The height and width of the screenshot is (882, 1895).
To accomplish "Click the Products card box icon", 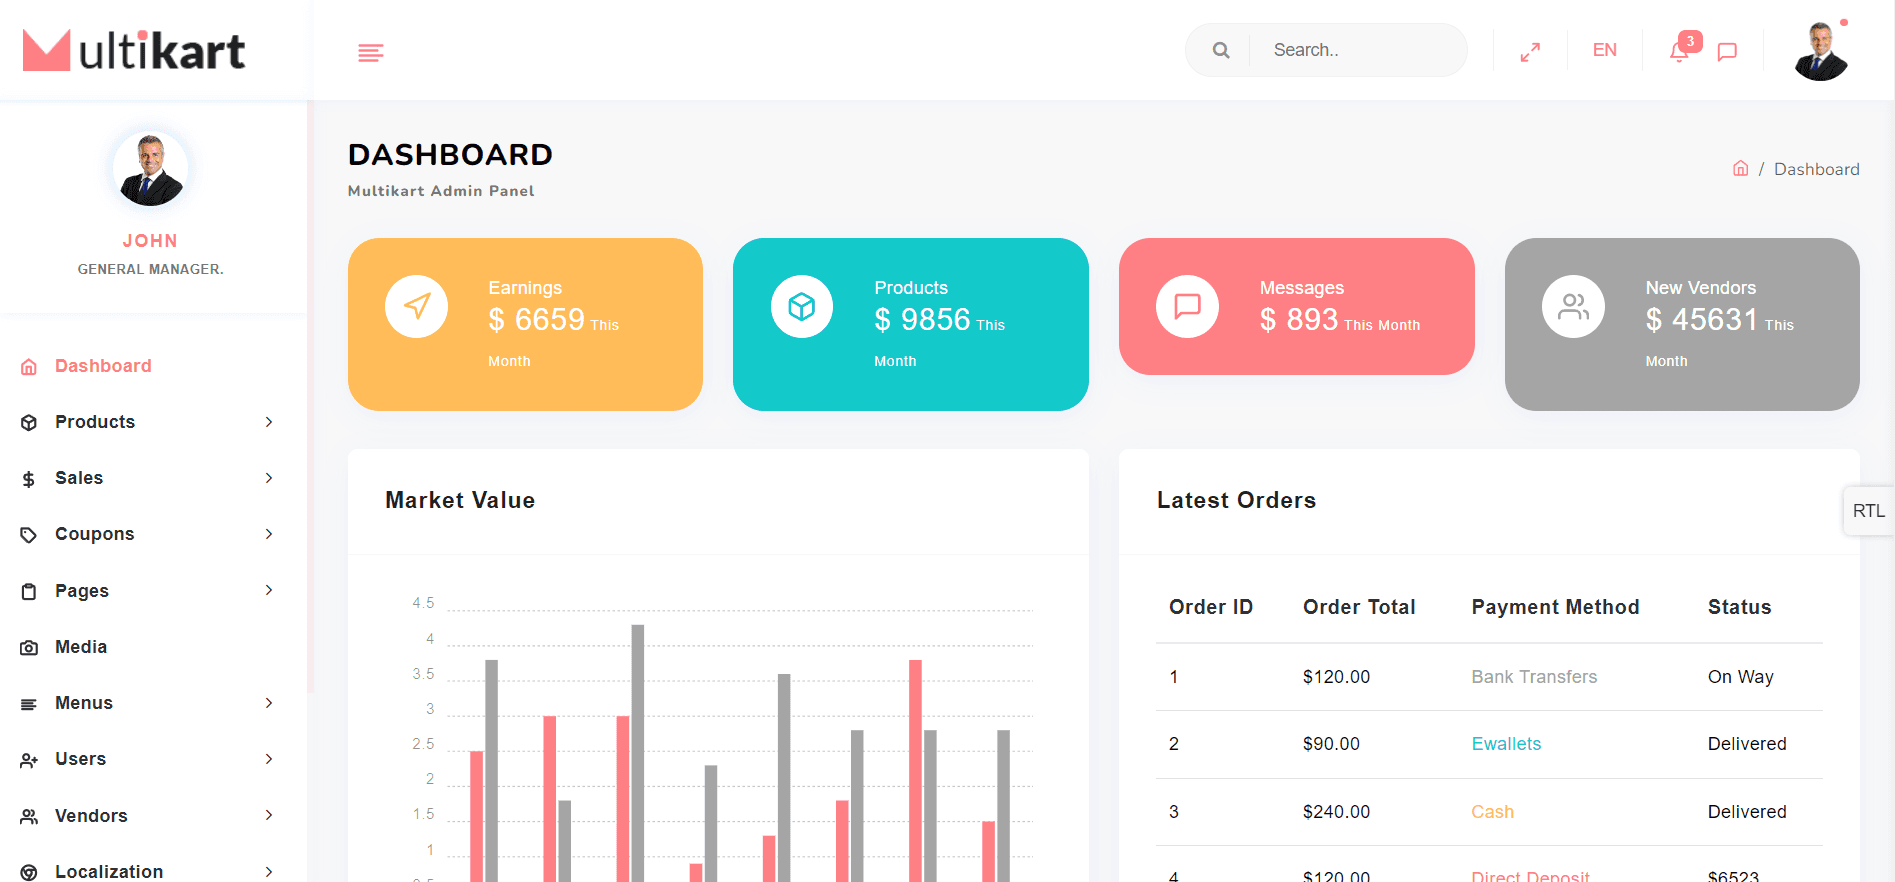I will [802, 306].
